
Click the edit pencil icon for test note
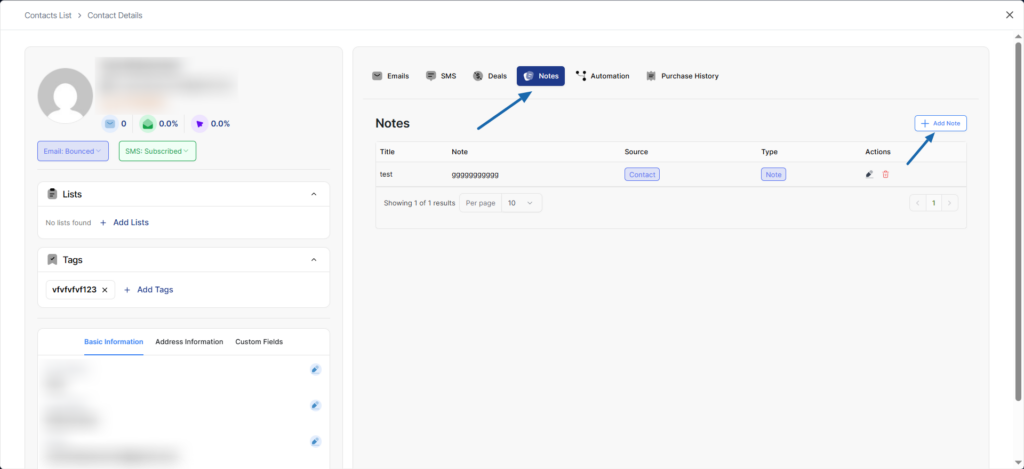(869, 174)
